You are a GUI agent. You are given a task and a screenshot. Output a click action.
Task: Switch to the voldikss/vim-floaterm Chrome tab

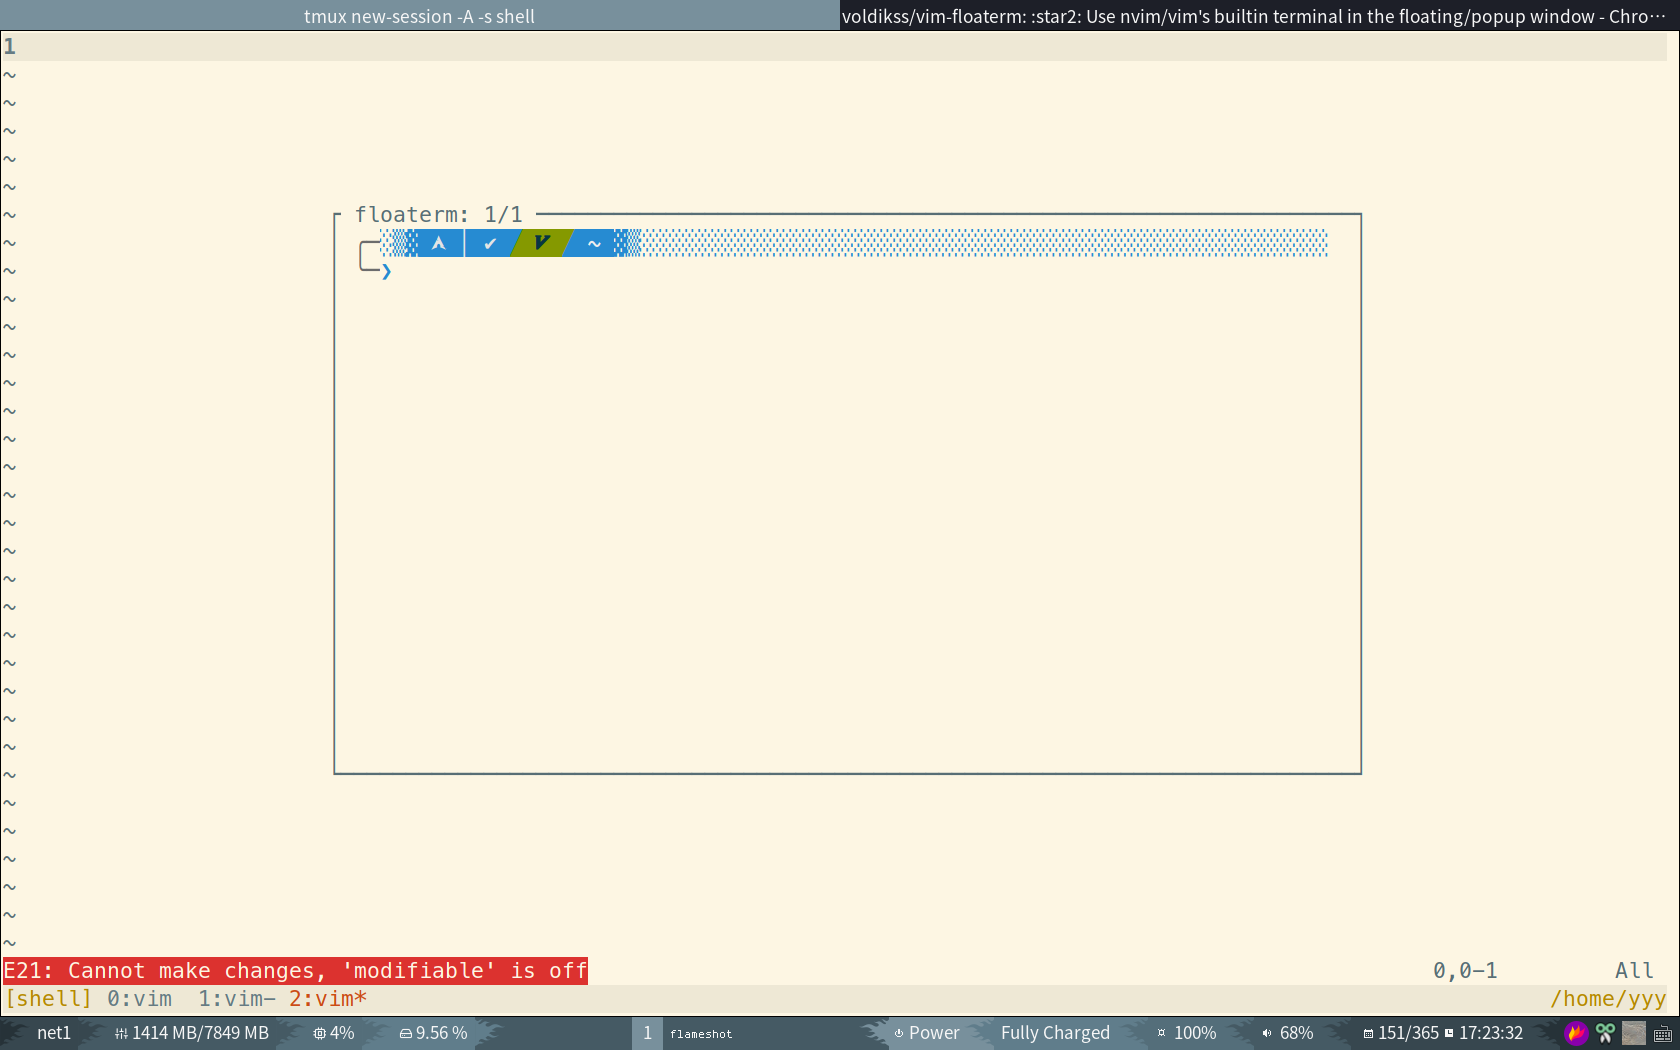(x=1260, y=16)
